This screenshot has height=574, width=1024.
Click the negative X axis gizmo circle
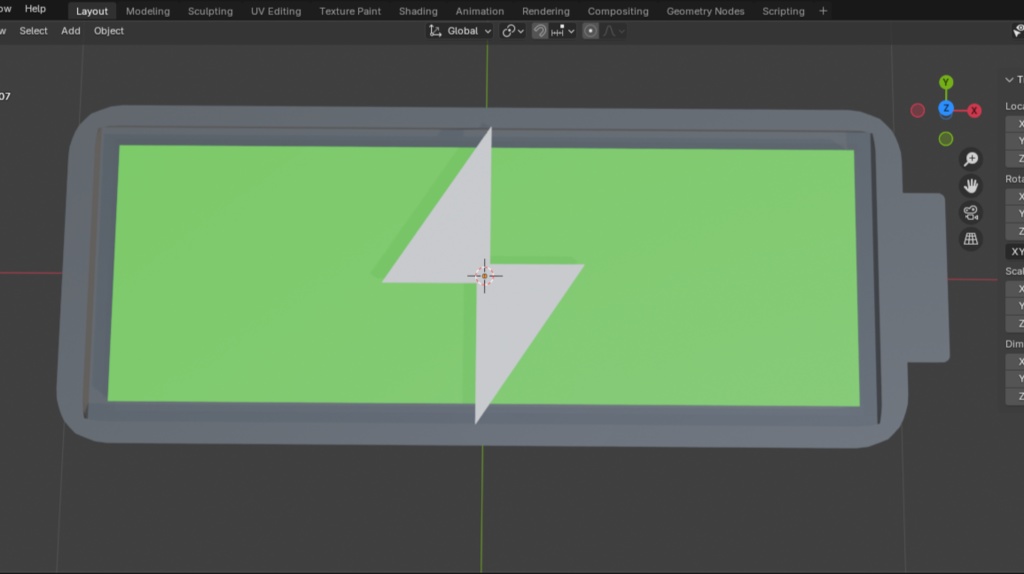click(x=918, y=110)
